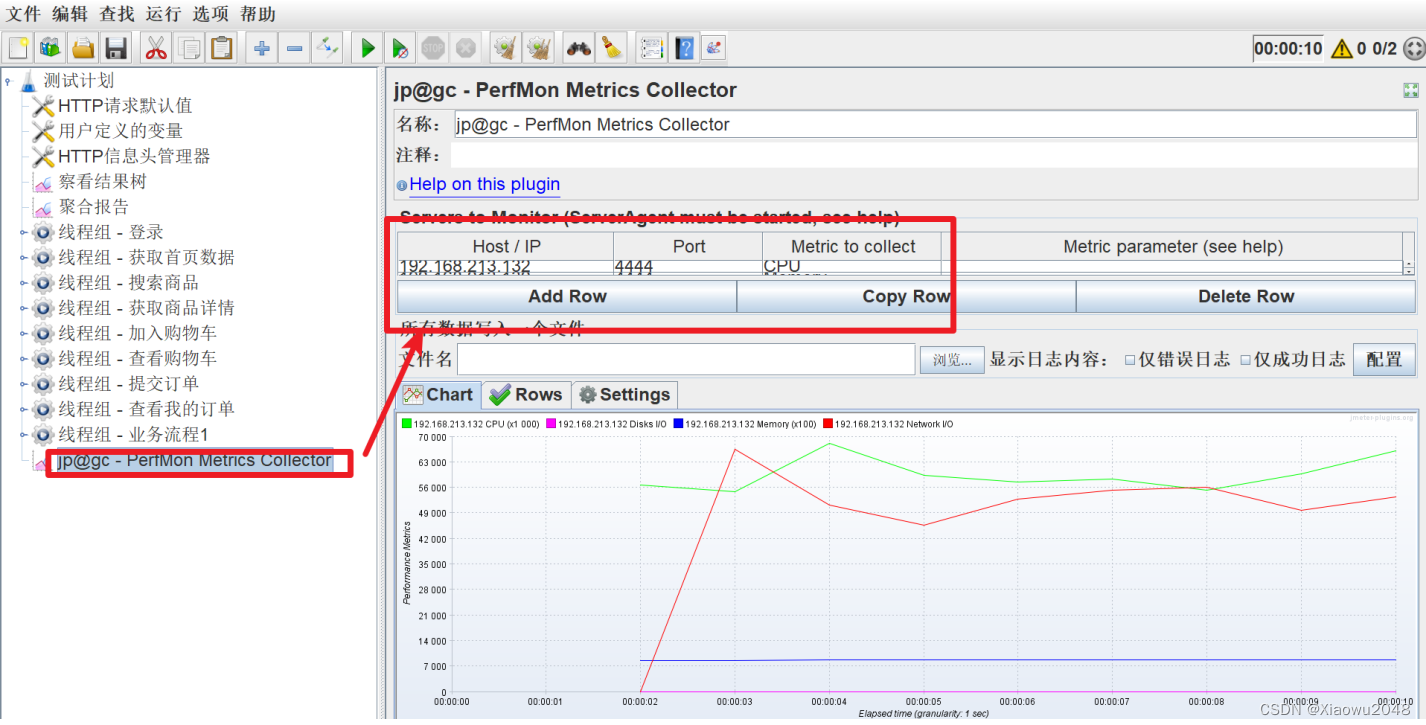Click the Delete Row button
This screenshot has height=725, width=1426.
click(1246, 297)
